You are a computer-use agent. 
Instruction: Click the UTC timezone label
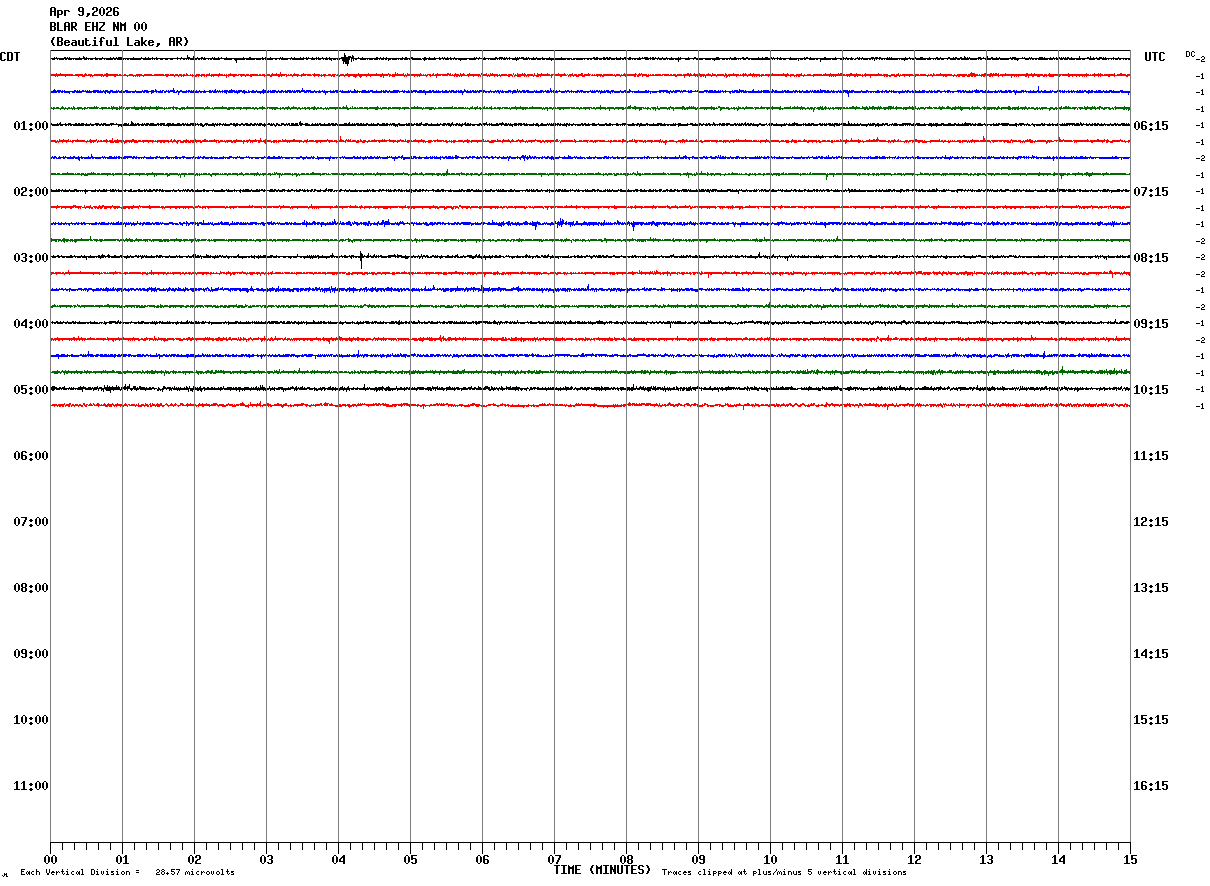click(1155, 57)
